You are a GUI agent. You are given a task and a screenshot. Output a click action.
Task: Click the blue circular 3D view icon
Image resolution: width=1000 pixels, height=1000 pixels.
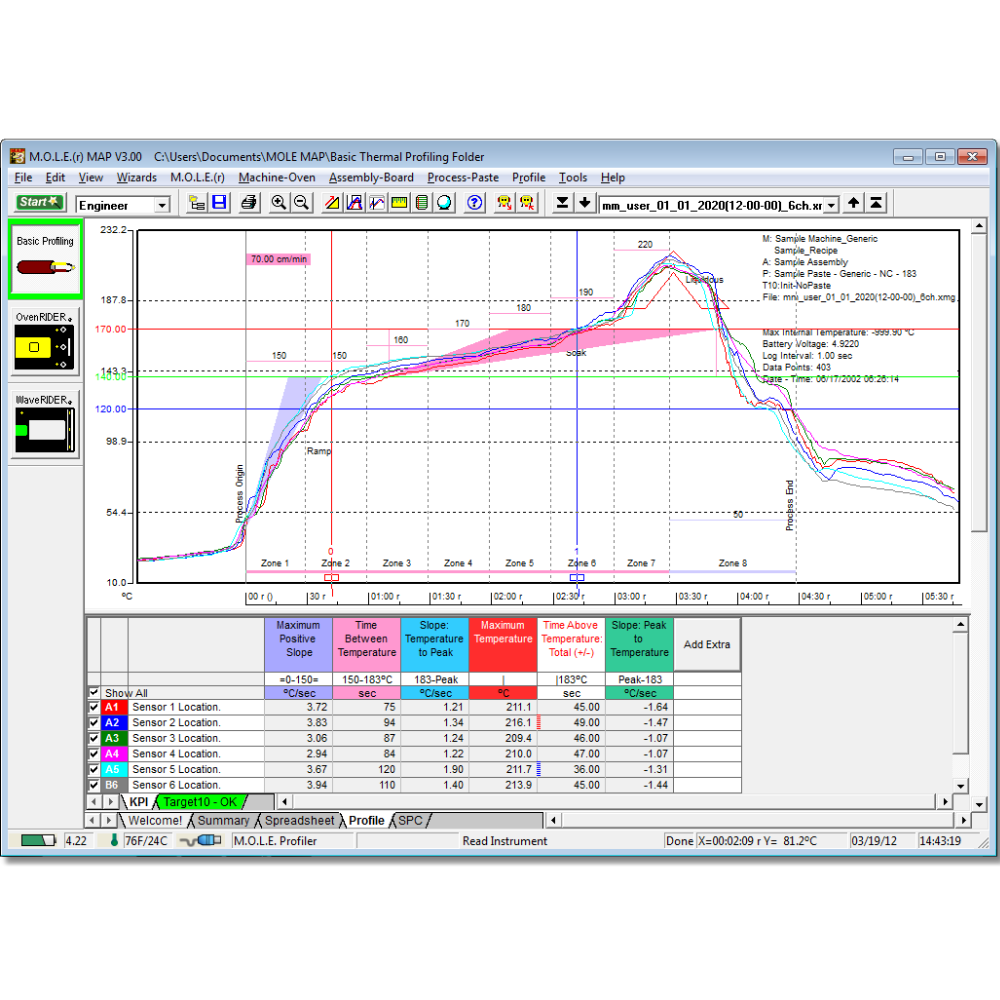click(x=444, y=203)
